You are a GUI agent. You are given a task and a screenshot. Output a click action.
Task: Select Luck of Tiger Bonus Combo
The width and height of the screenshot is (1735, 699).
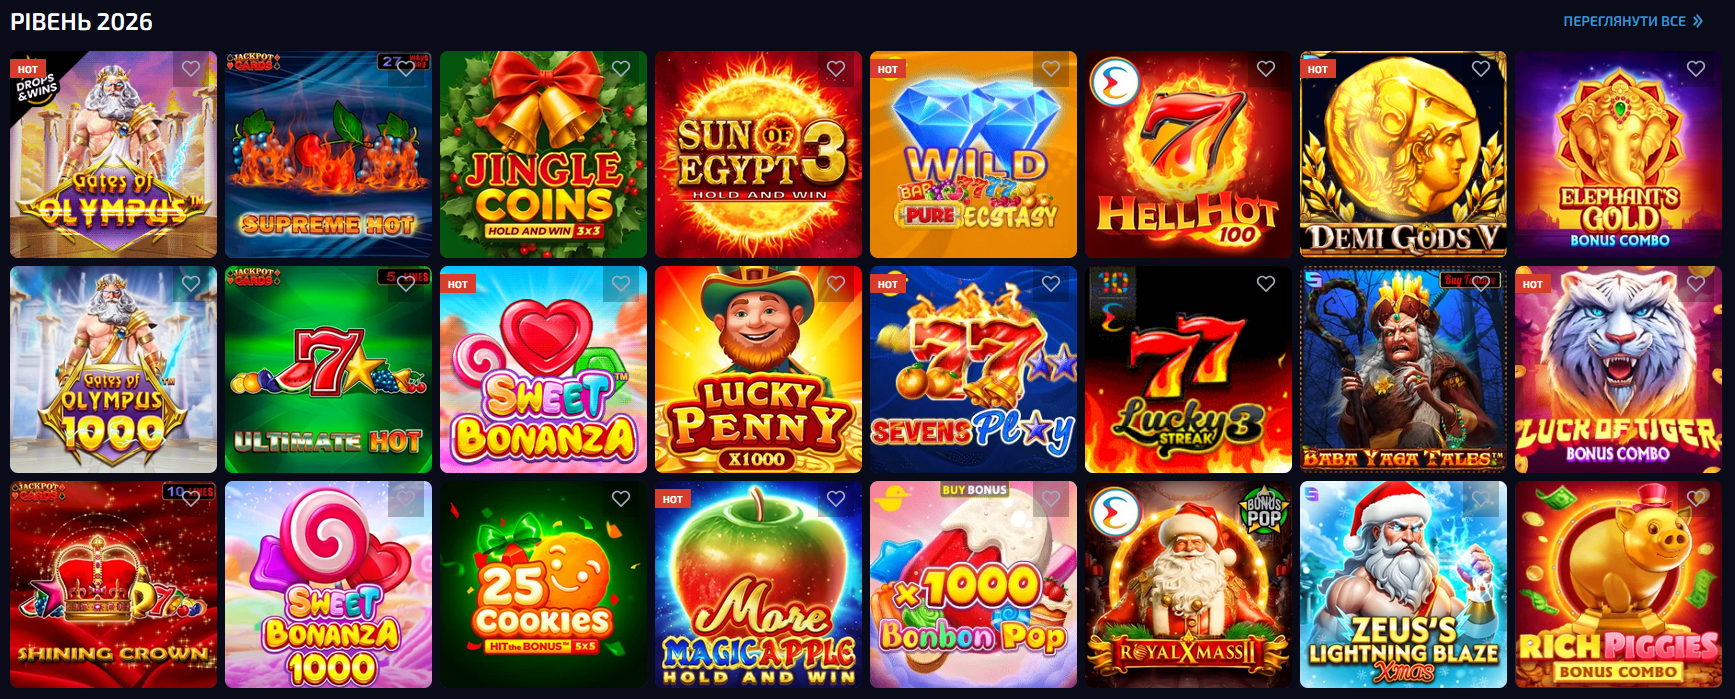pos(1618,369)
